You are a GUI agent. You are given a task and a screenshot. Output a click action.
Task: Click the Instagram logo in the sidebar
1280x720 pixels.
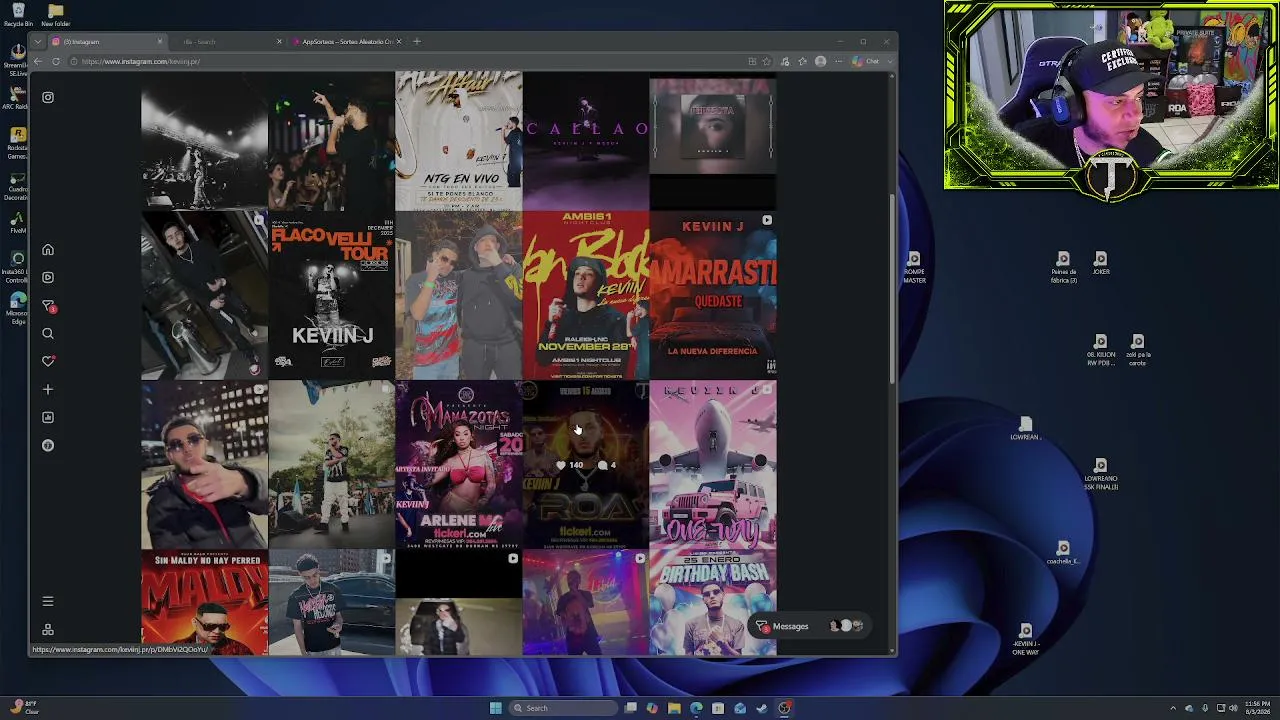pyautogui.click(x=47, y=97)
